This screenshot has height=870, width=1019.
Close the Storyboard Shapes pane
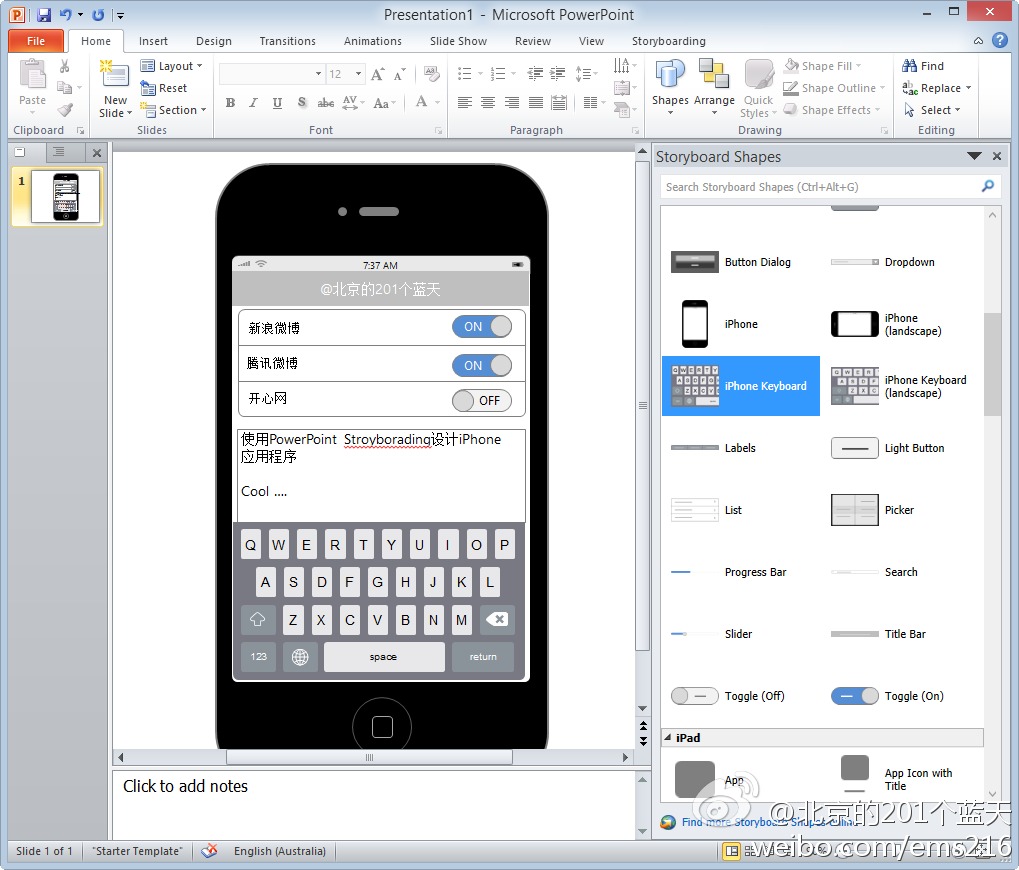(x=997, y=156)
